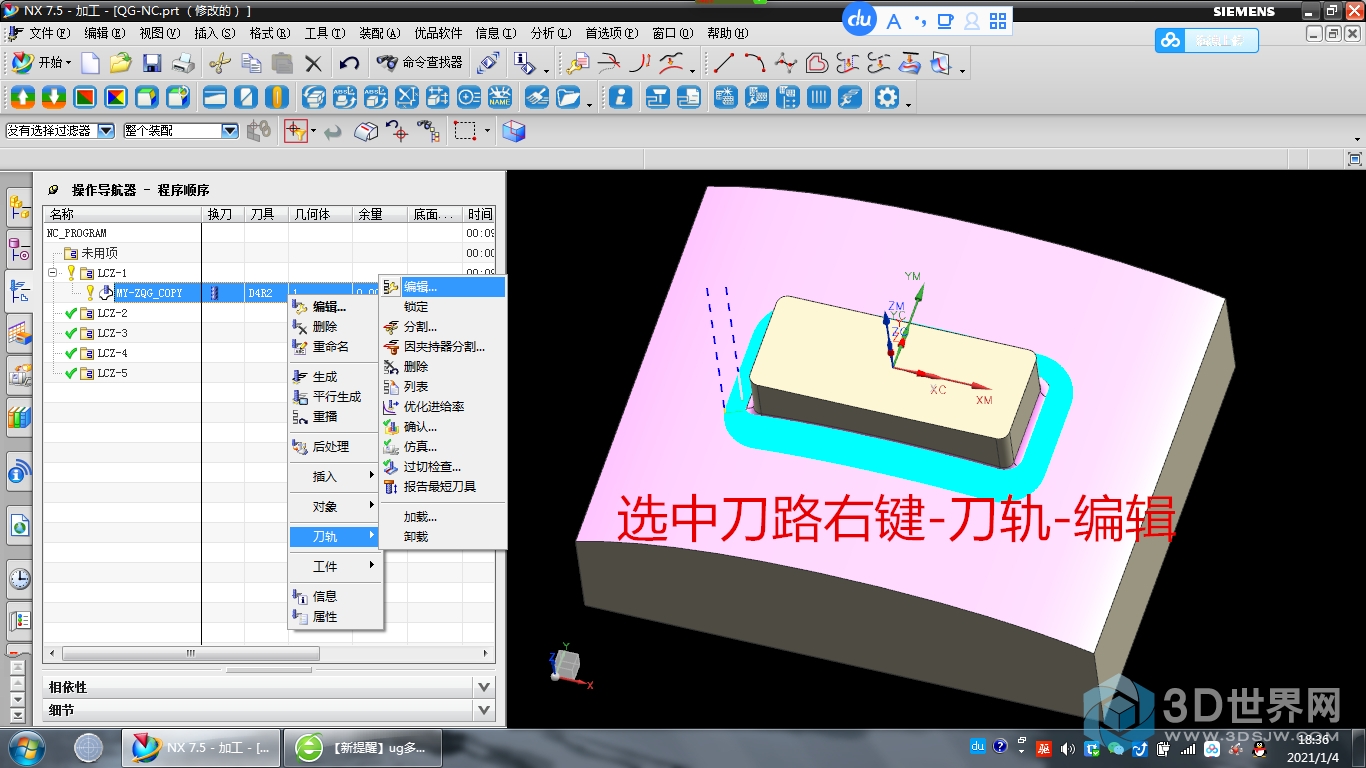Choose 分割... in the 刀轨 submenu
The image size is (1366, 768).
pos(443,327)
